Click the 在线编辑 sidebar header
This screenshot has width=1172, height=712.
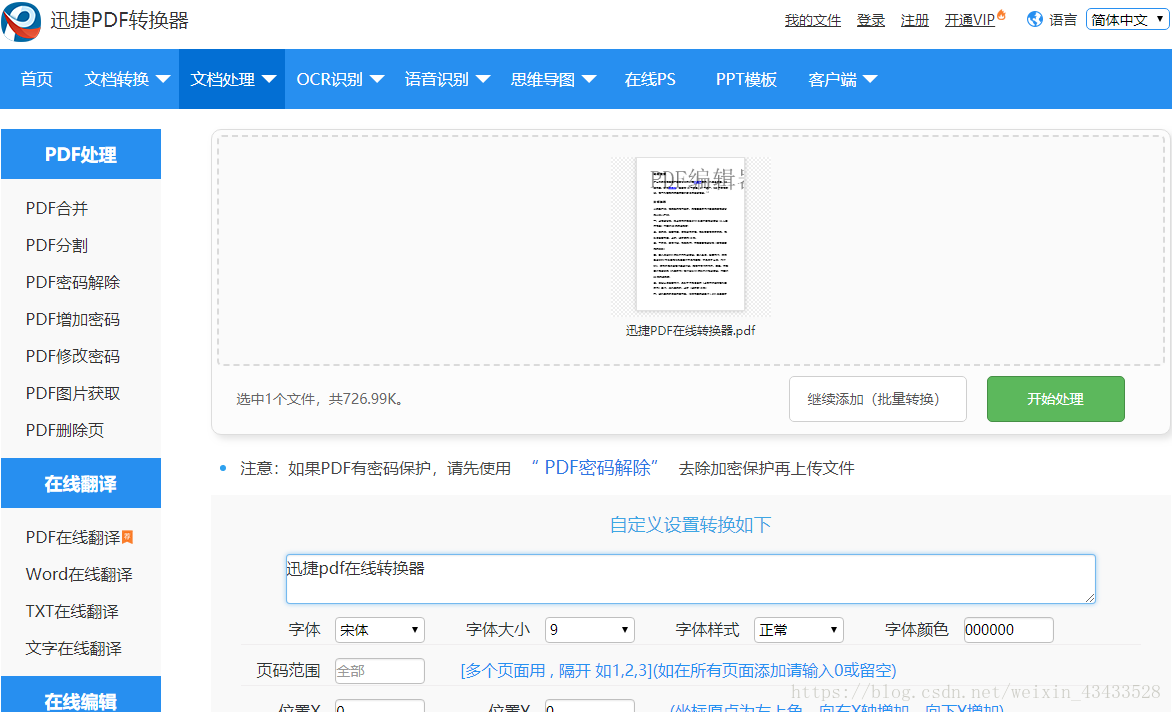(x=81, y=695)
